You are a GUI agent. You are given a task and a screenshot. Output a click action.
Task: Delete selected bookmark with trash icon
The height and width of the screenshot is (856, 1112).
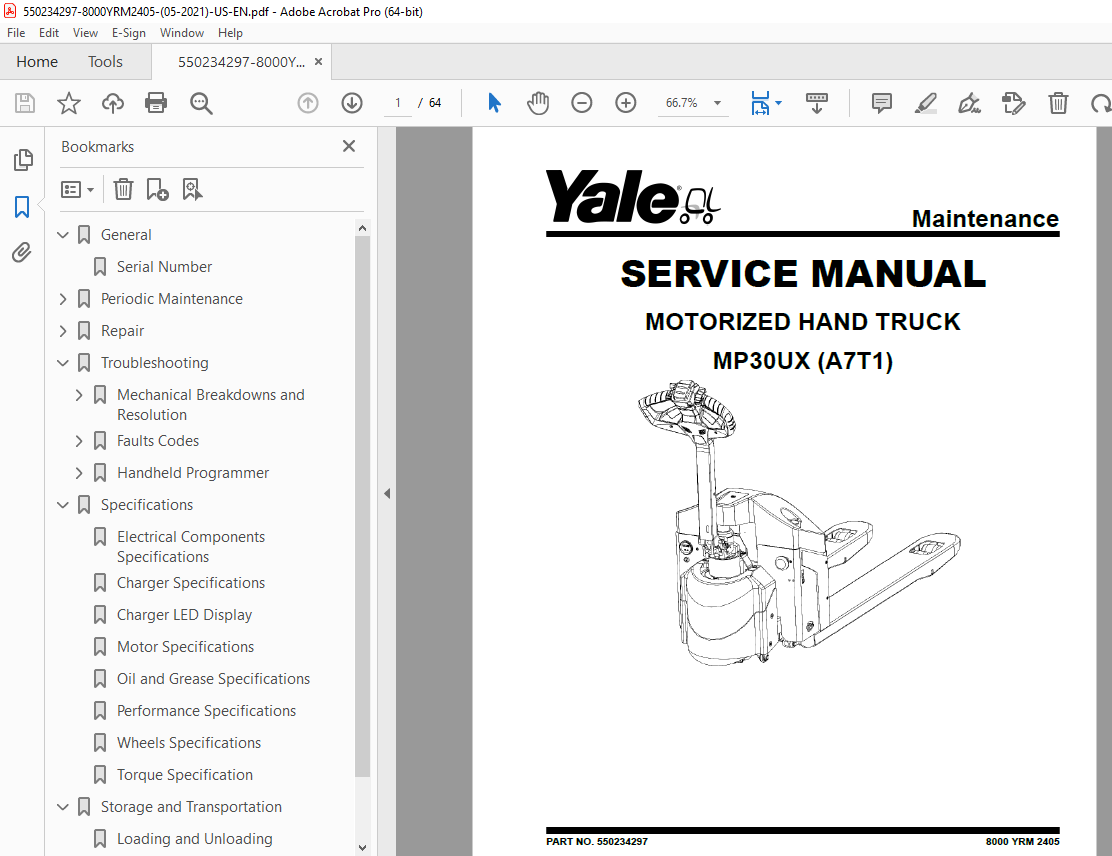123,189
